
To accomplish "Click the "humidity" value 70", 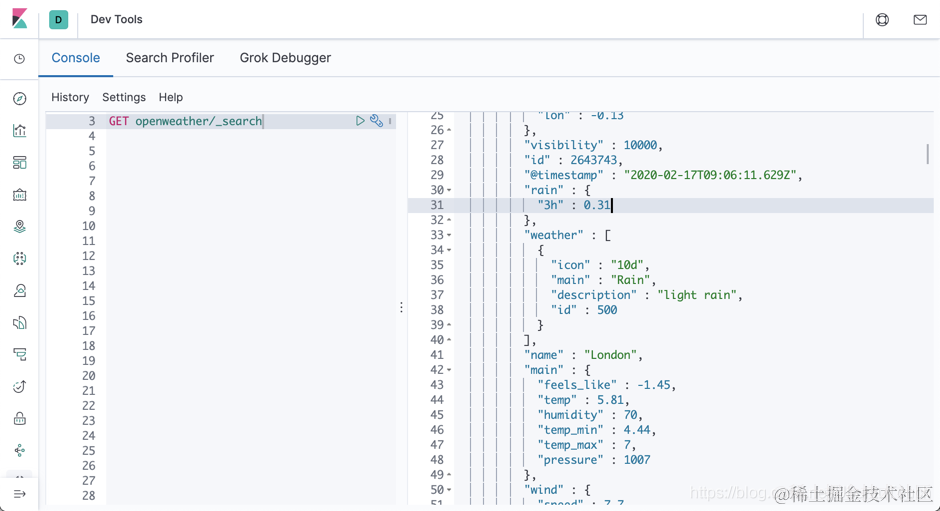I will click(x=630, y=415).
